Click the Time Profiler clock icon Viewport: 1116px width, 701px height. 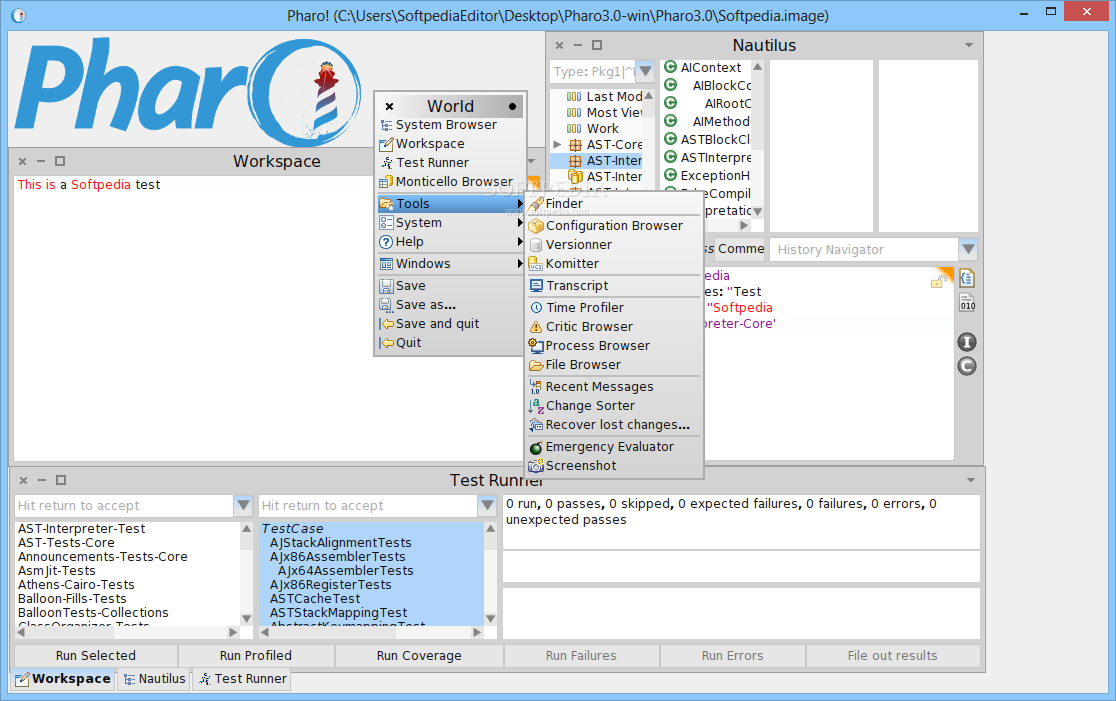[536, 308]
